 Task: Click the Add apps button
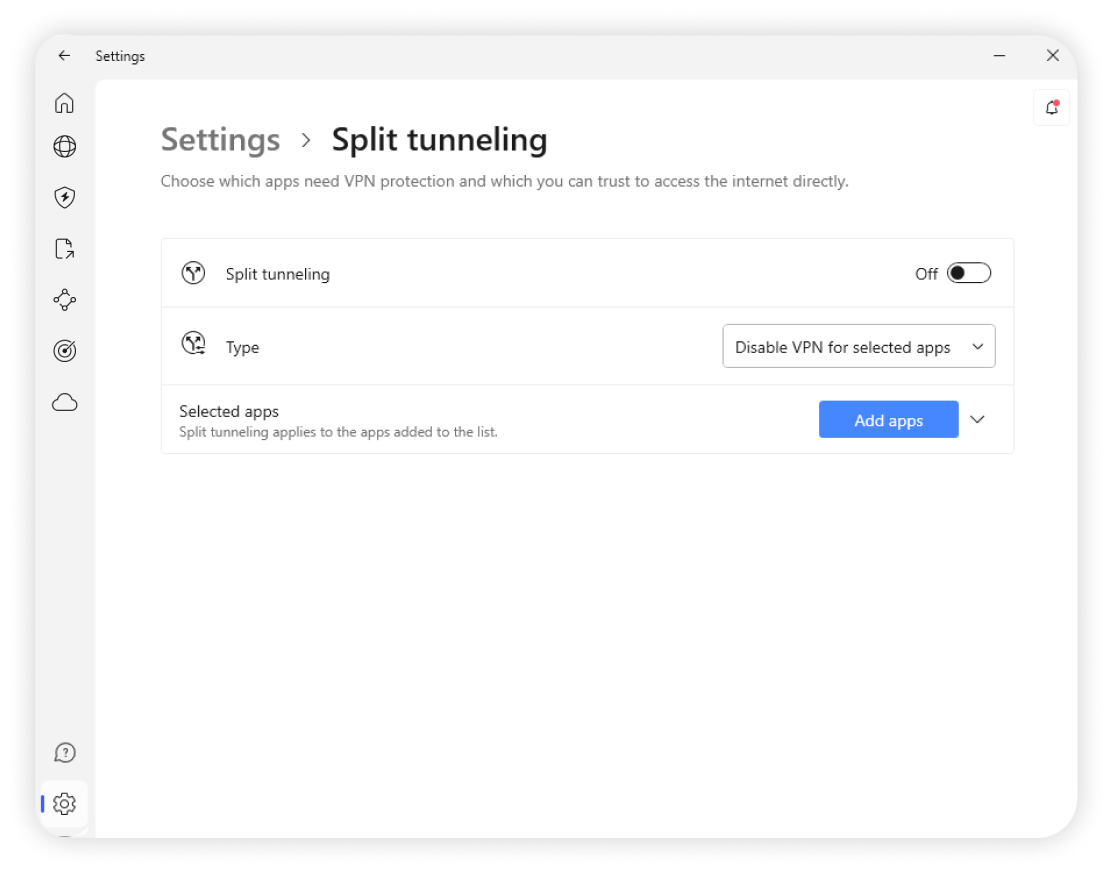point(888,420)
